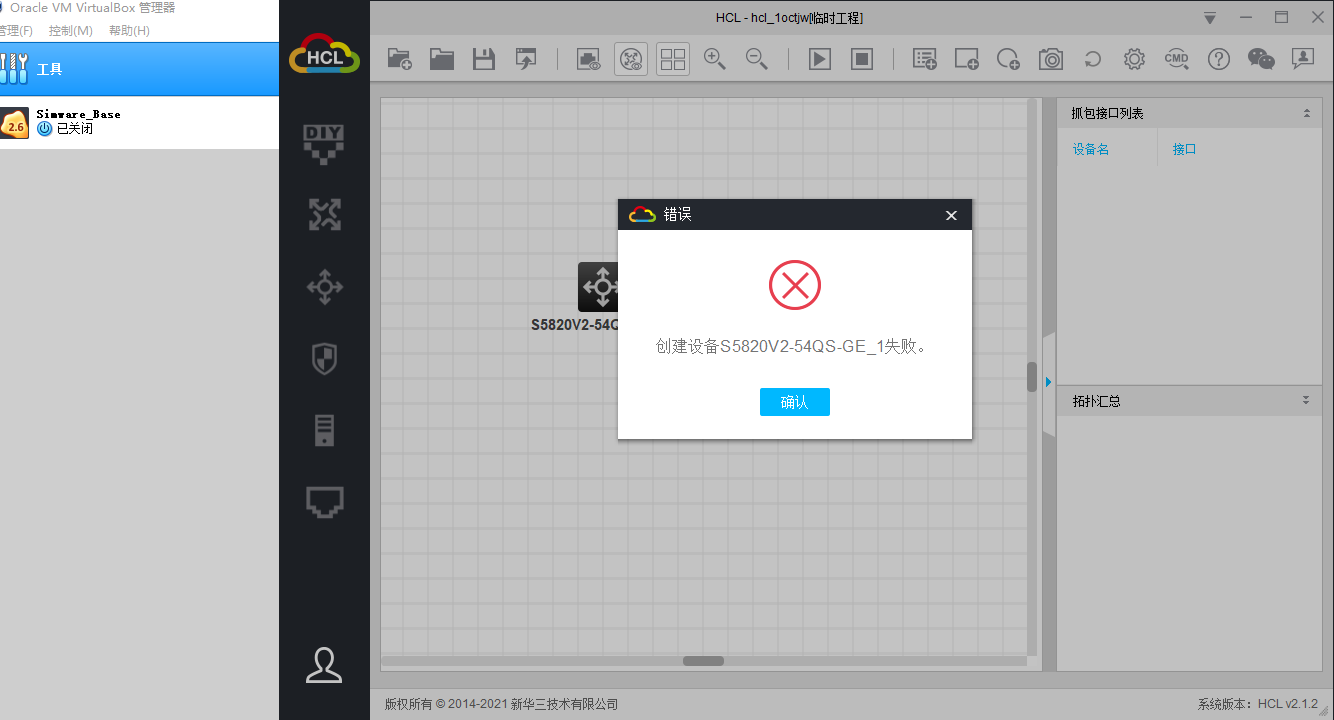This screenshot has height=720, width=1334.
Task: Open help with the question mark icon
Action: pos(1219,59)
